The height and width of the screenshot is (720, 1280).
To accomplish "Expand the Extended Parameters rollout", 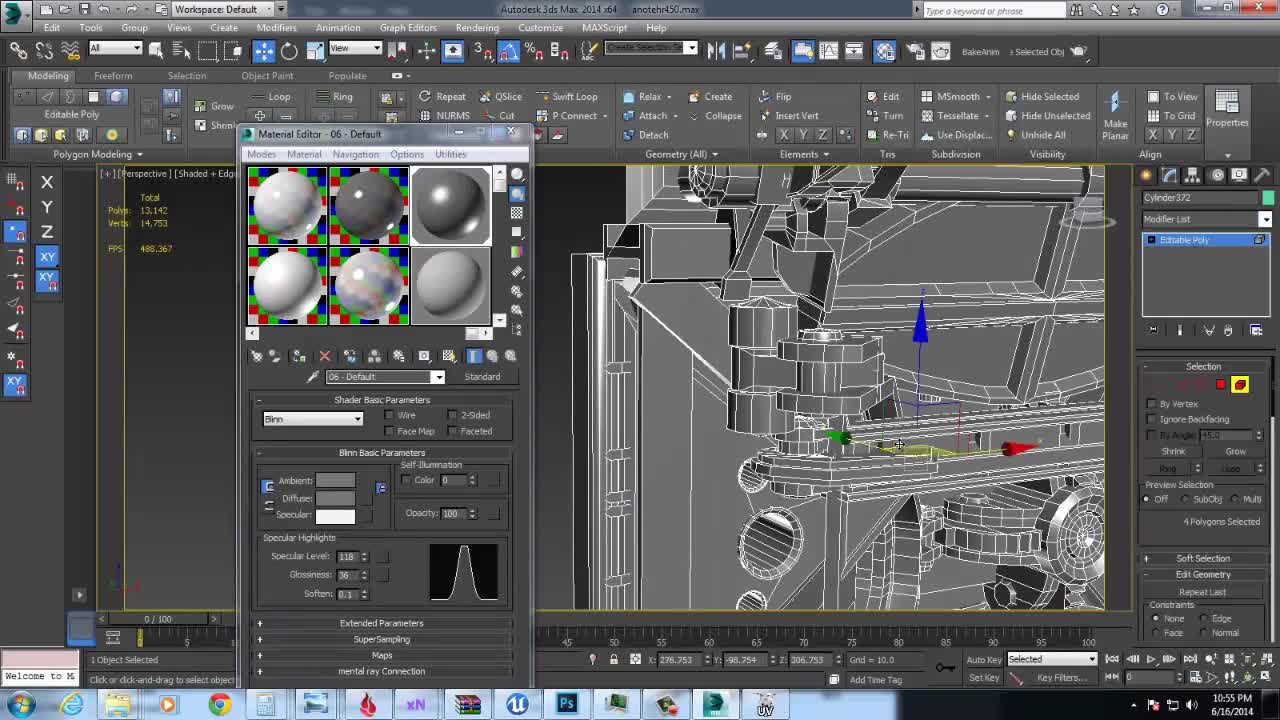I will 382,623.
